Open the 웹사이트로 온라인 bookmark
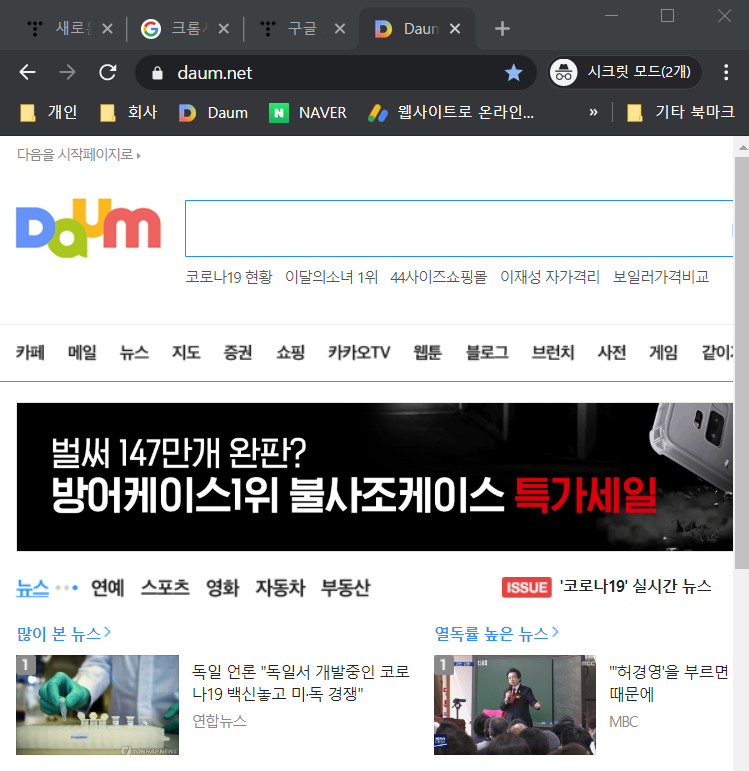The height and width of the screenshot is (771, 749). pos(451,113)
